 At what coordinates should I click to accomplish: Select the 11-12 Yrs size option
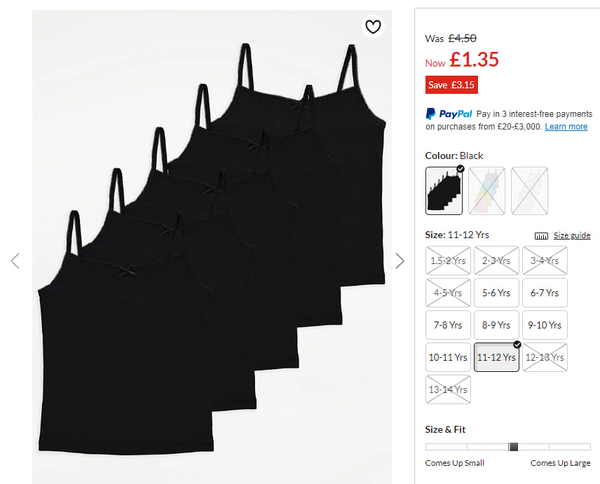[496, 357]
